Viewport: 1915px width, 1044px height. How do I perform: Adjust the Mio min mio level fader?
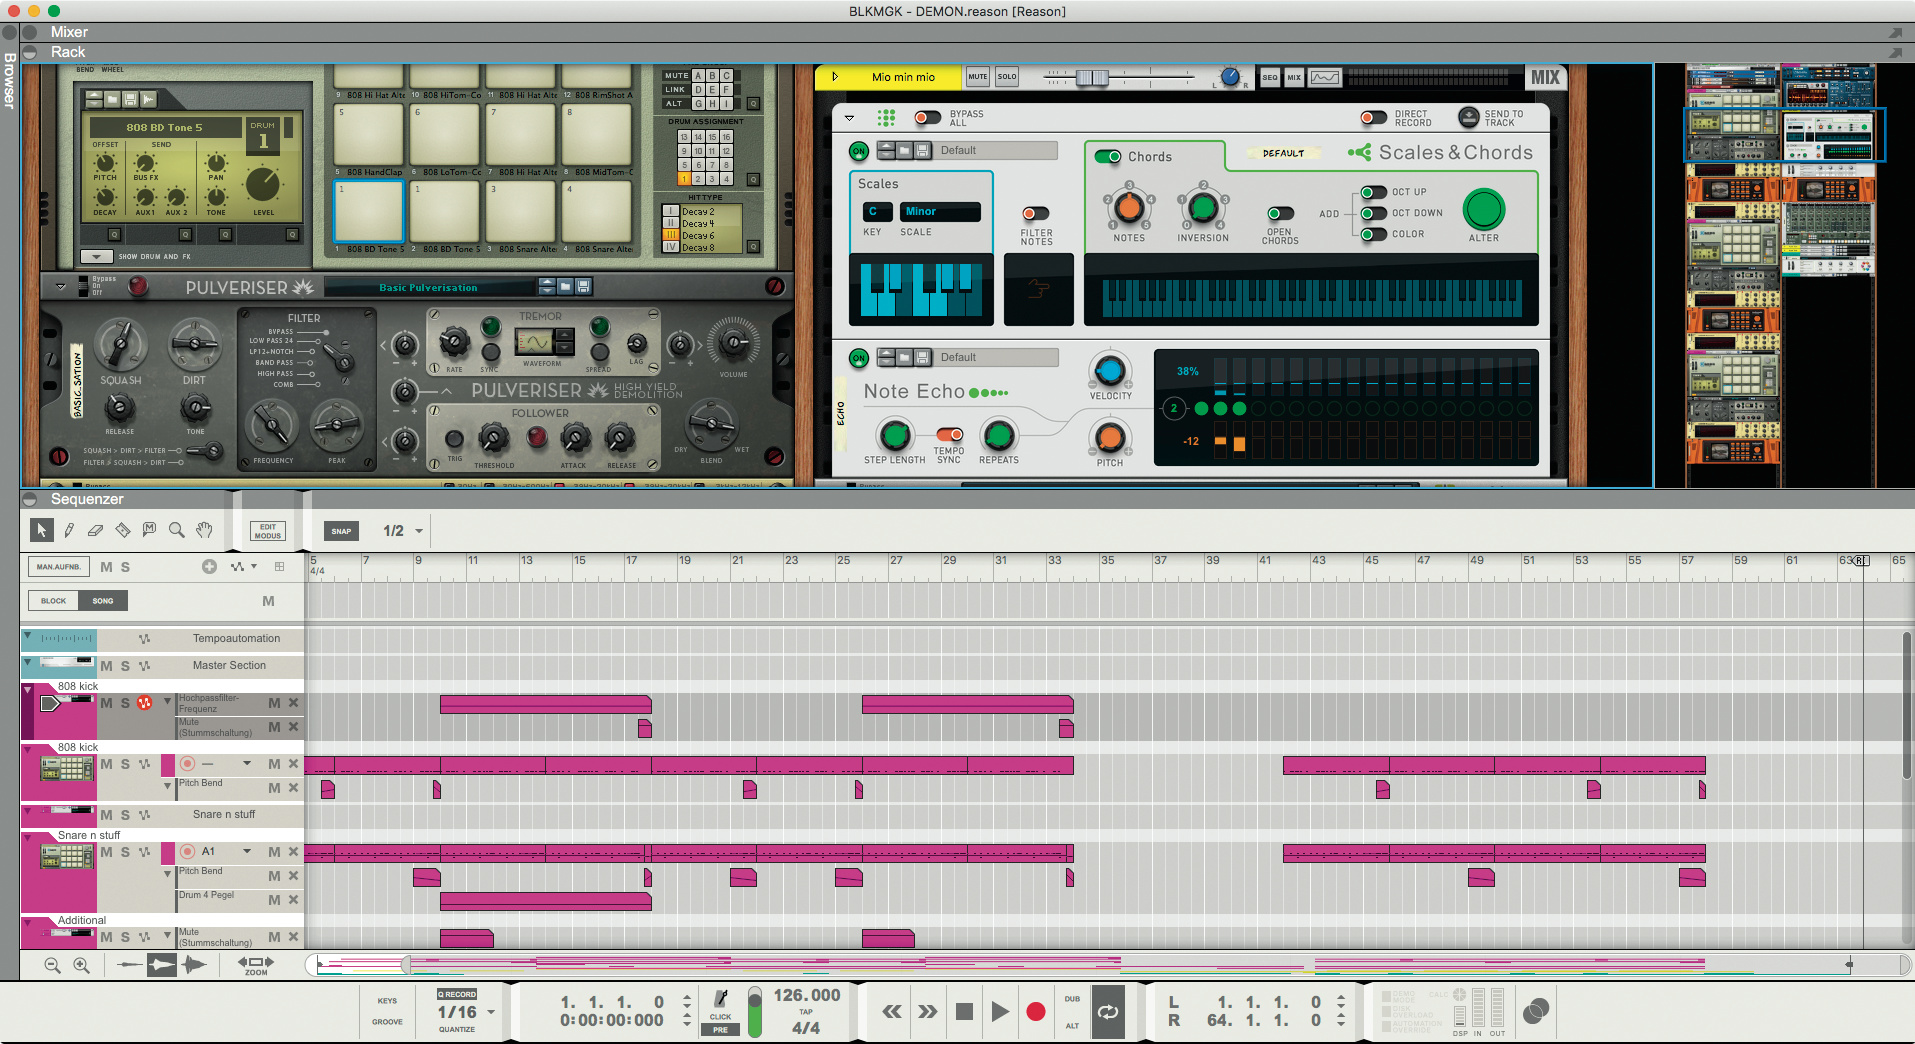tap(1092, 77)
